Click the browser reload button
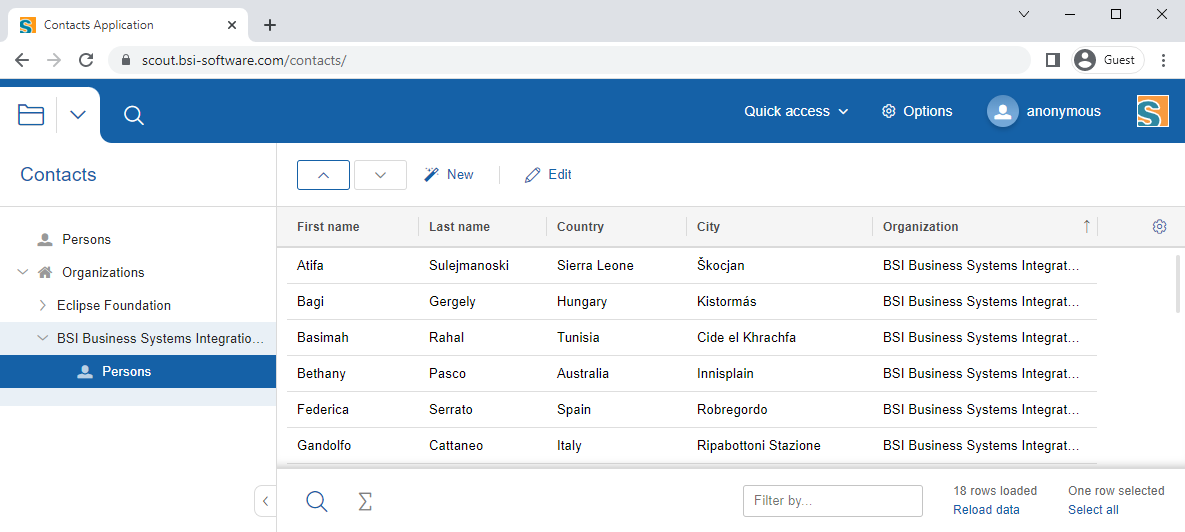1185x532 pixels. (x=87, y=60)
